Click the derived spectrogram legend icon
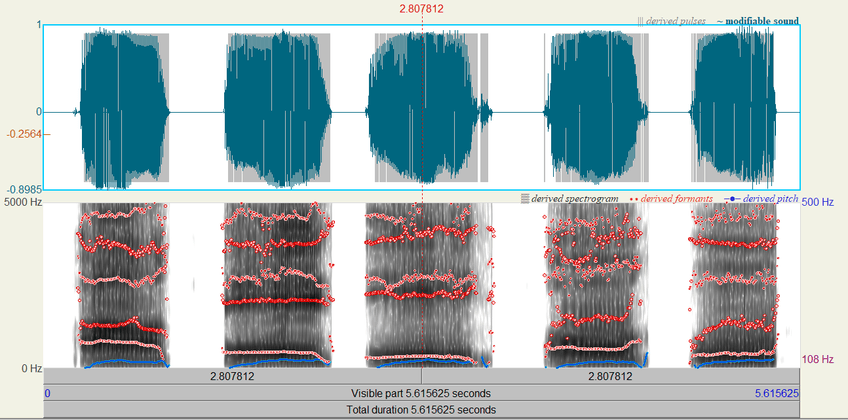848x420 pixels. pyautogui.click(x=527, y=199)
